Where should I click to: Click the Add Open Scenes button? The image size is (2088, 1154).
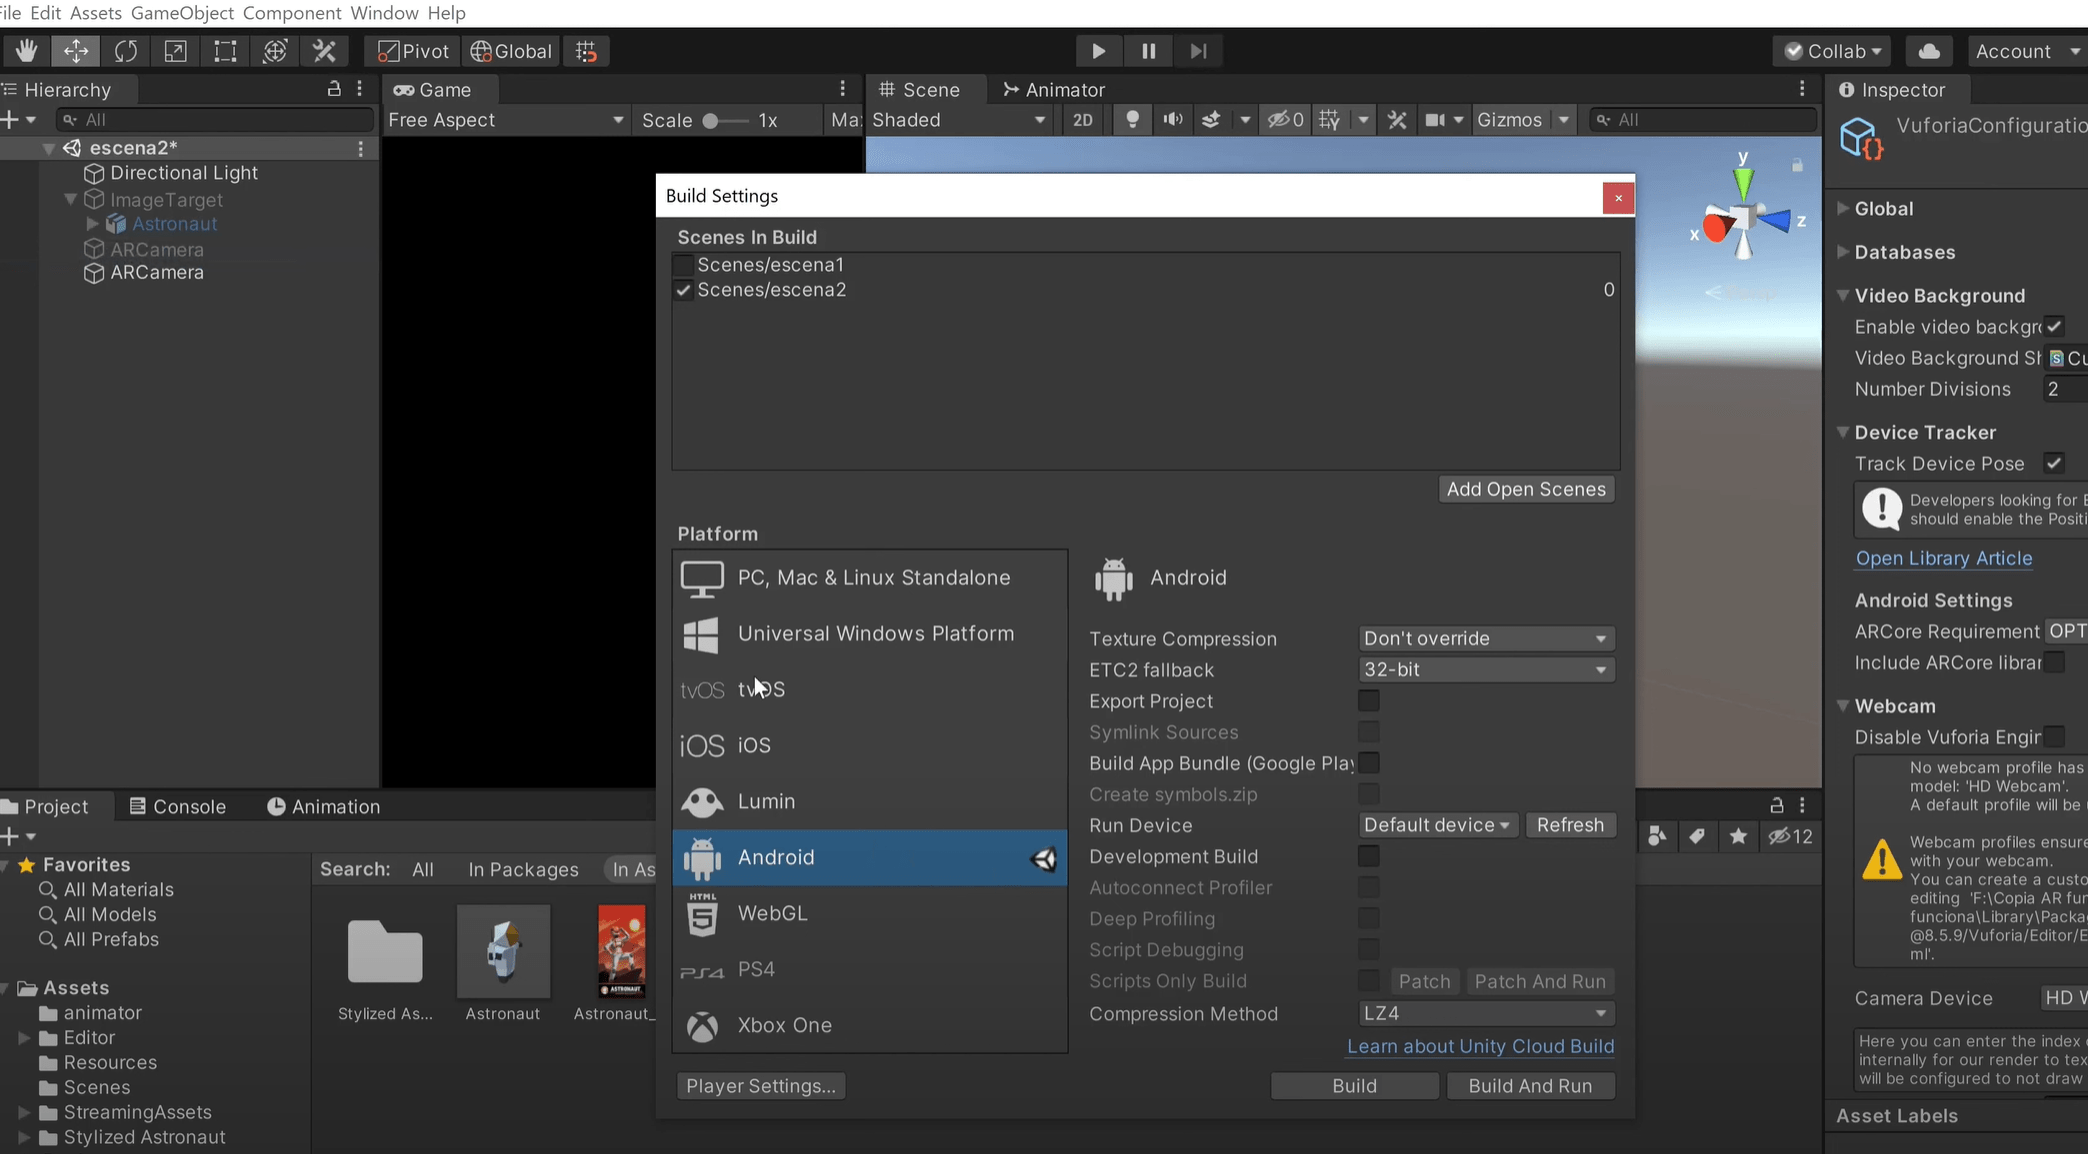(x=1526, y=489)
